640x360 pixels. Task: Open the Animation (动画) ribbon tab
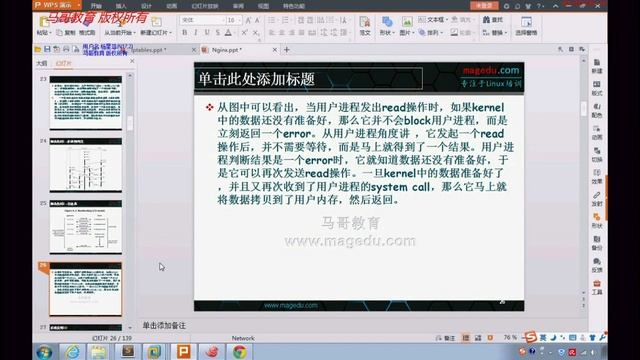[x=171, y=6]
